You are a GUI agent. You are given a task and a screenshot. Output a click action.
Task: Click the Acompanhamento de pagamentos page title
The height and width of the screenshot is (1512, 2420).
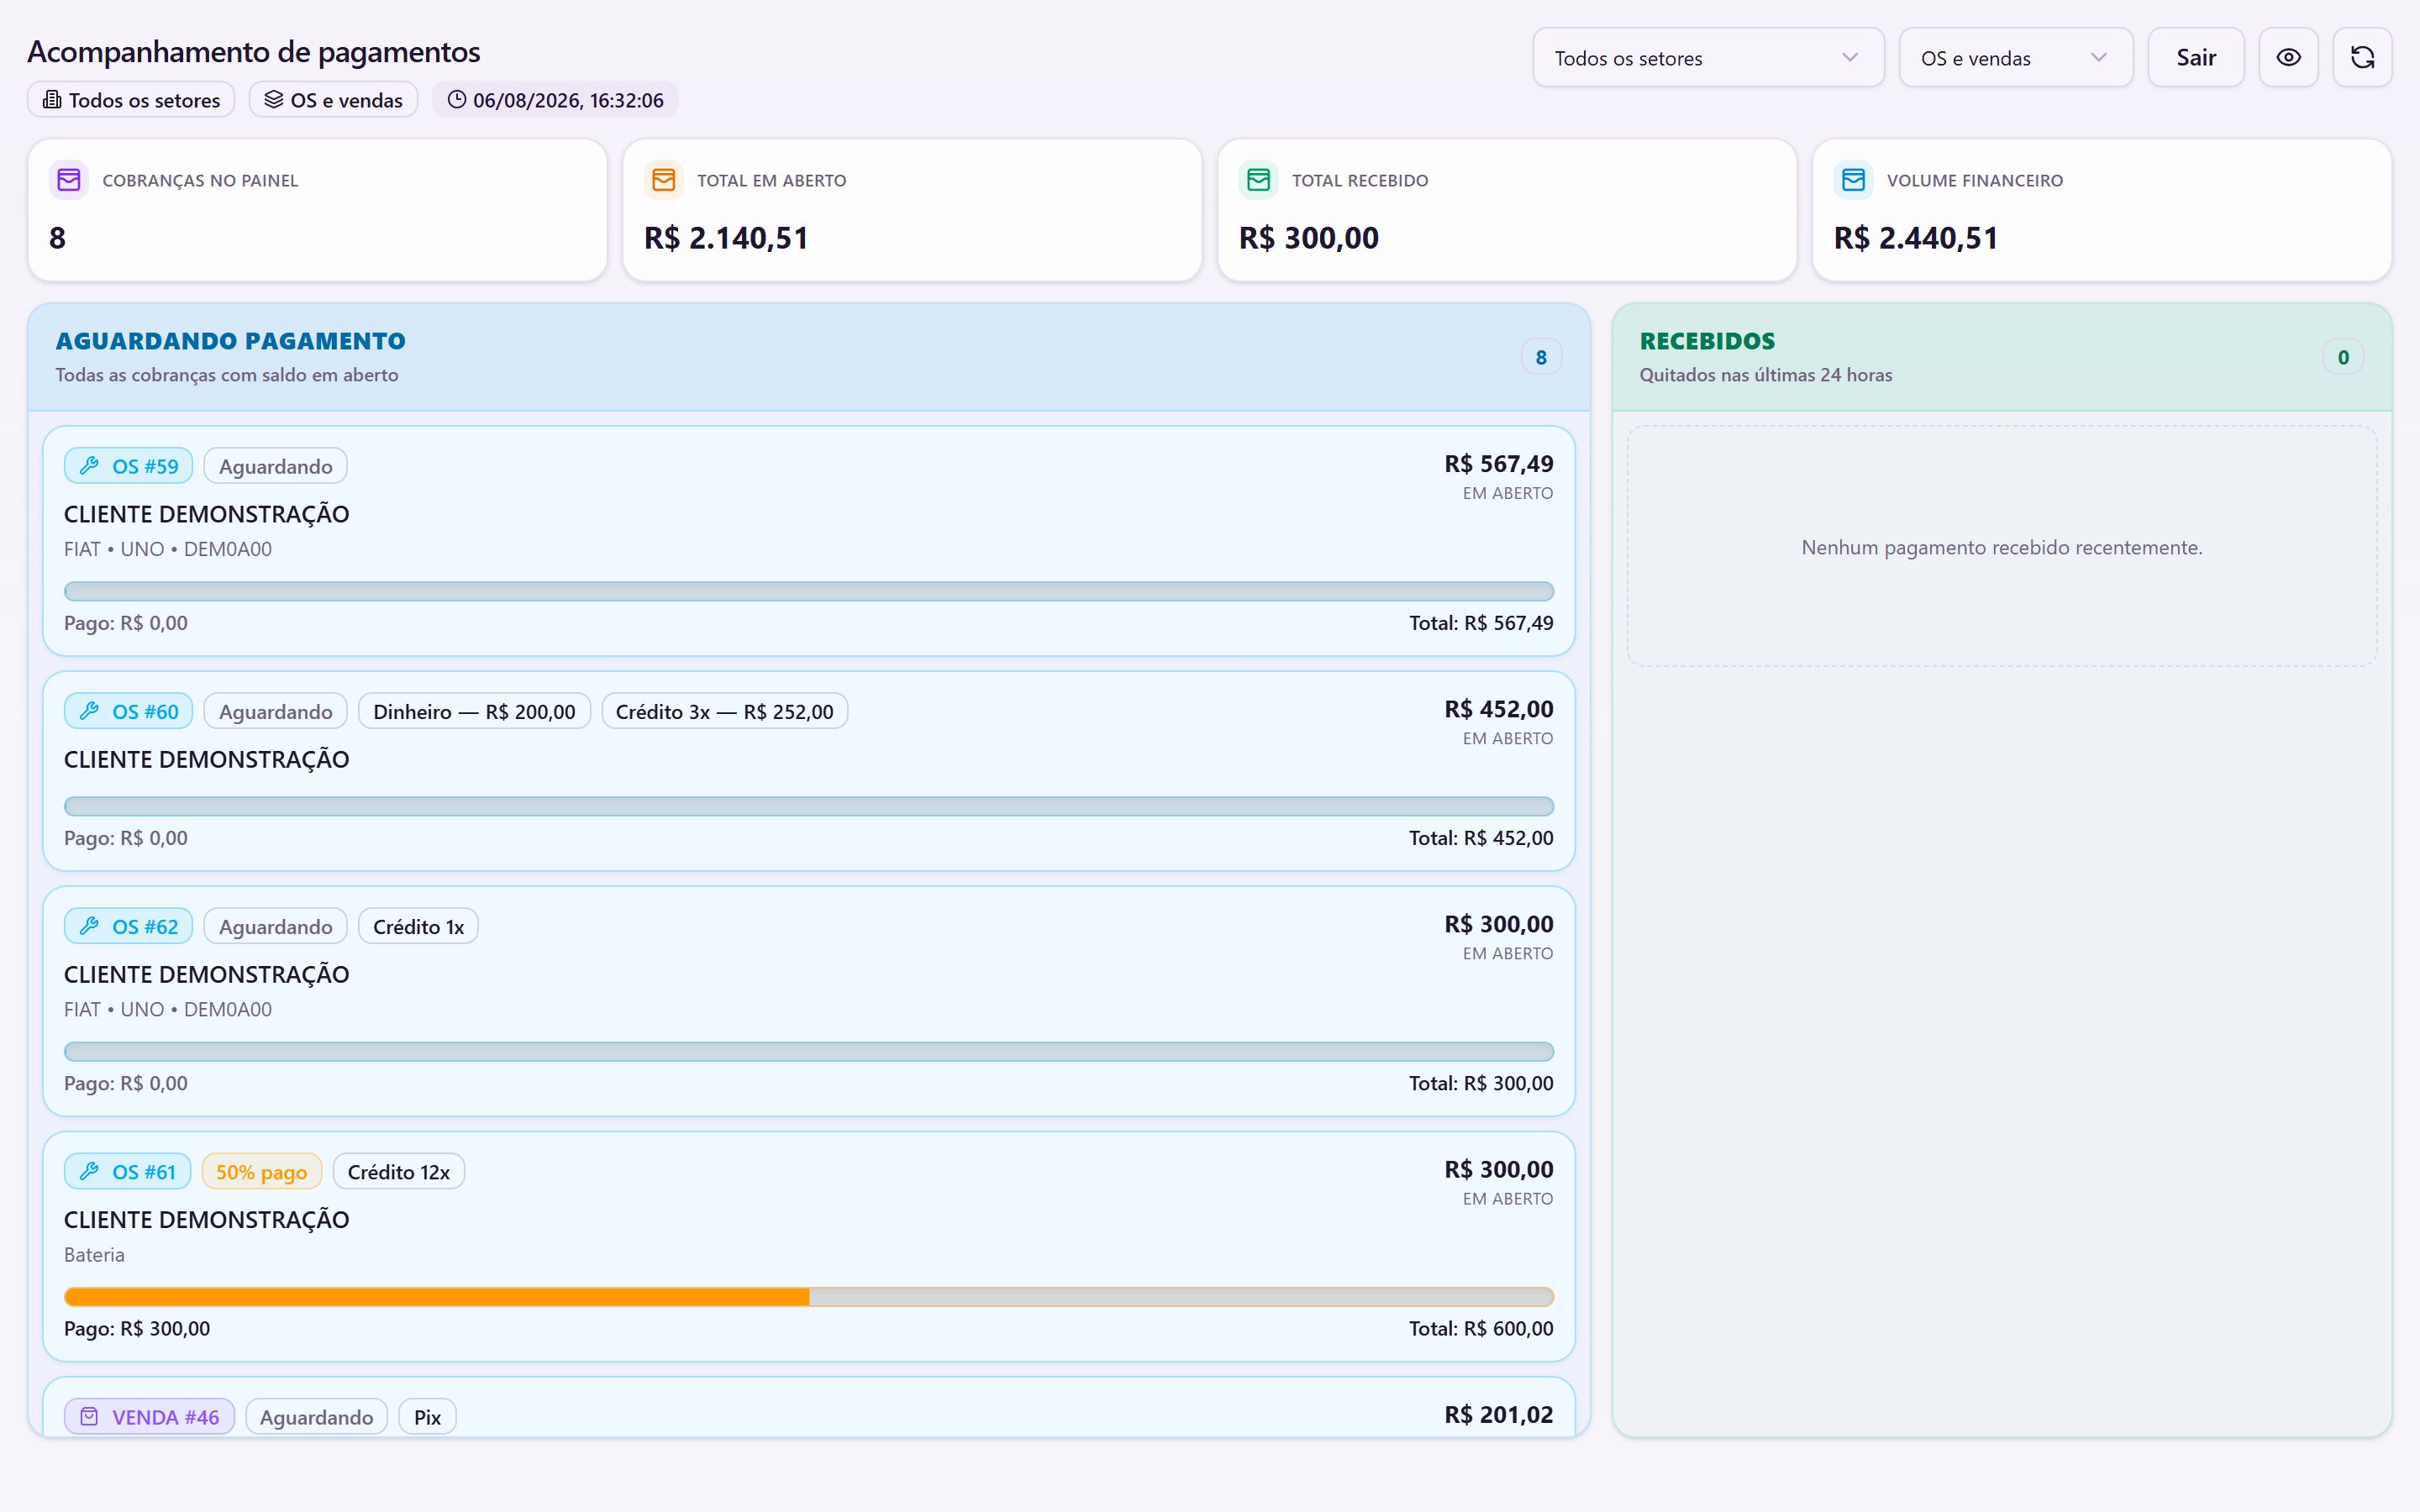pos(254,52)
